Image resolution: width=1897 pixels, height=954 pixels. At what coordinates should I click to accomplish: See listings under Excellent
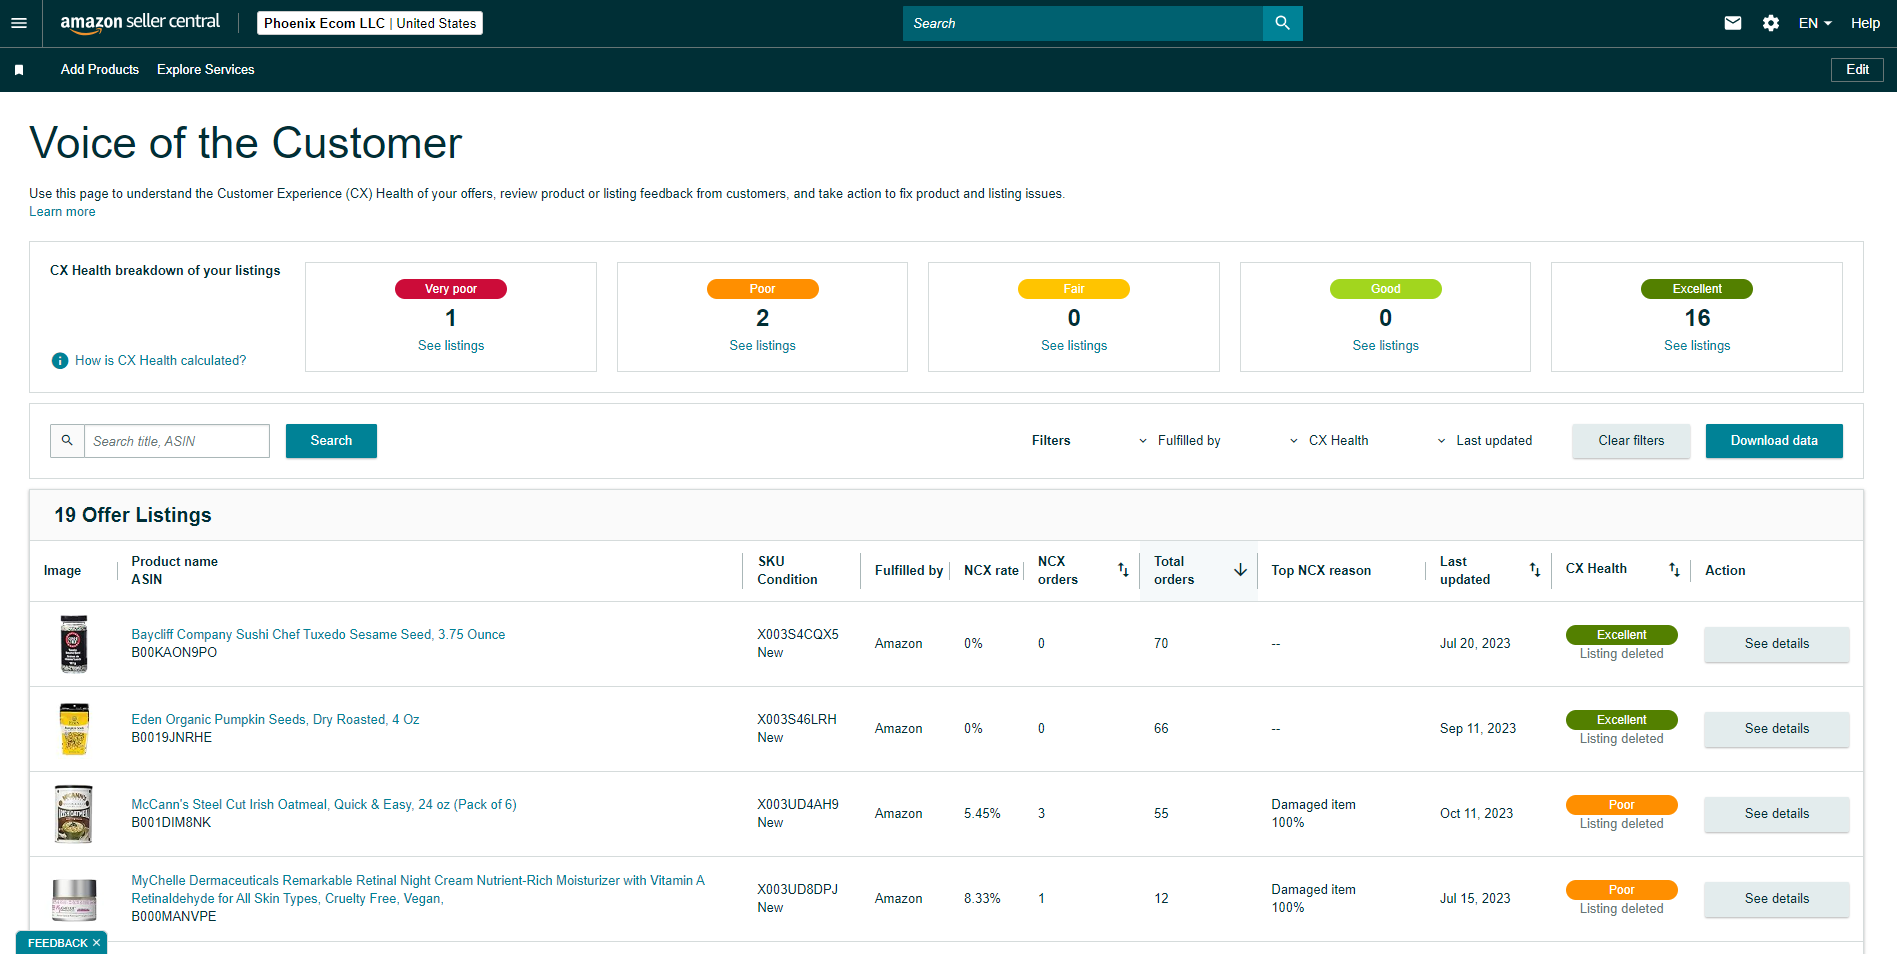1697,346
